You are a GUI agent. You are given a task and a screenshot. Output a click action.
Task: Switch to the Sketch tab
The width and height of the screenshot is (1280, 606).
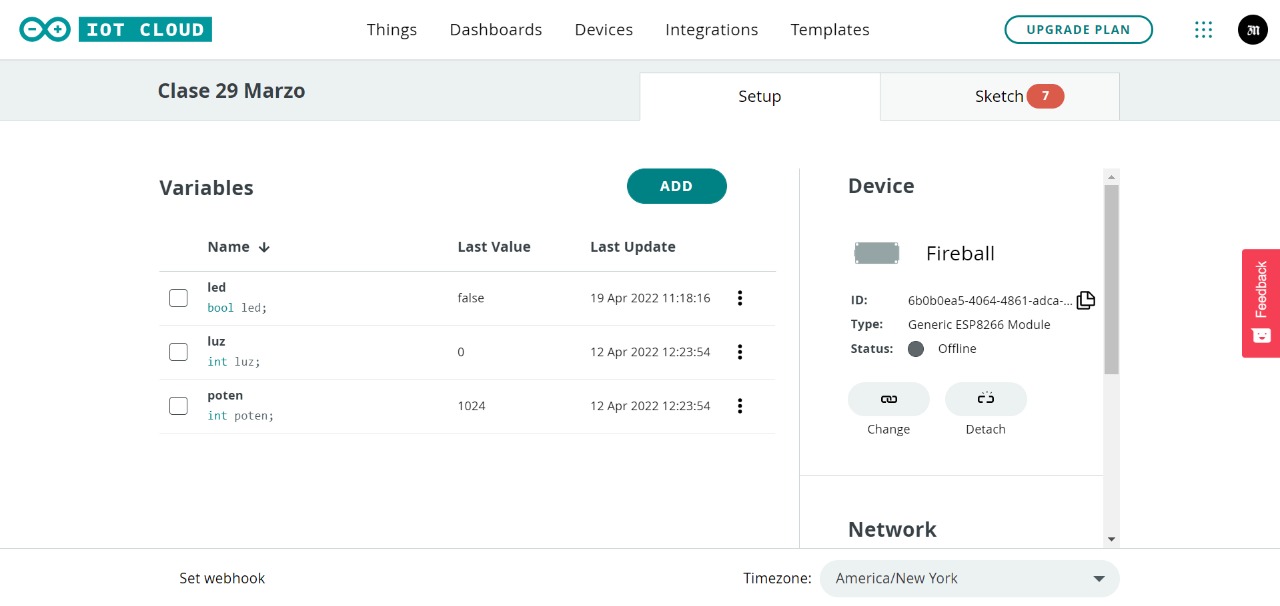click(1000, 96)
